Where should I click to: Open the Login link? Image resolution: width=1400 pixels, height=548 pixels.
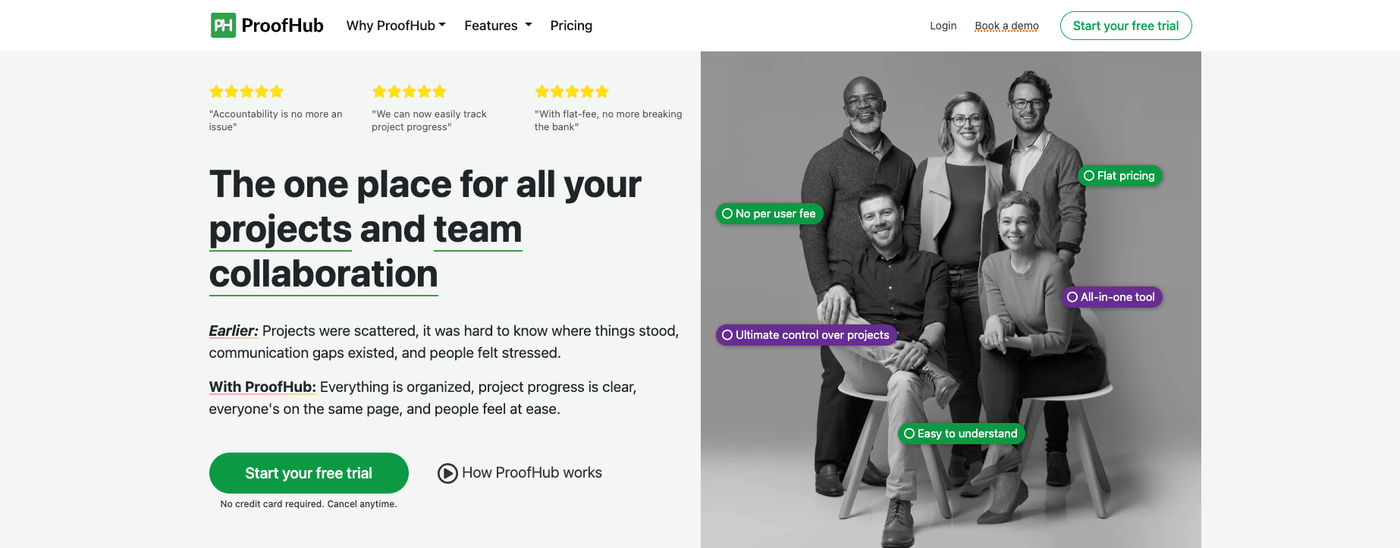943,26
